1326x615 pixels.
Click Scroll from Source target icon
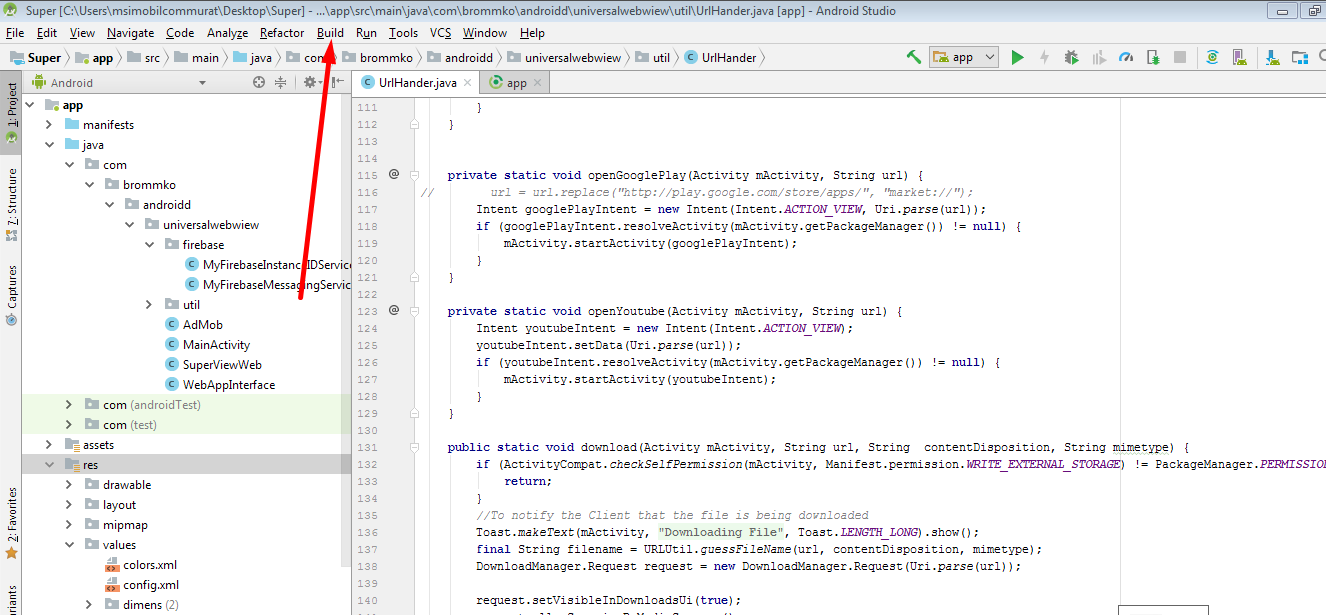[x=259, y=82]
